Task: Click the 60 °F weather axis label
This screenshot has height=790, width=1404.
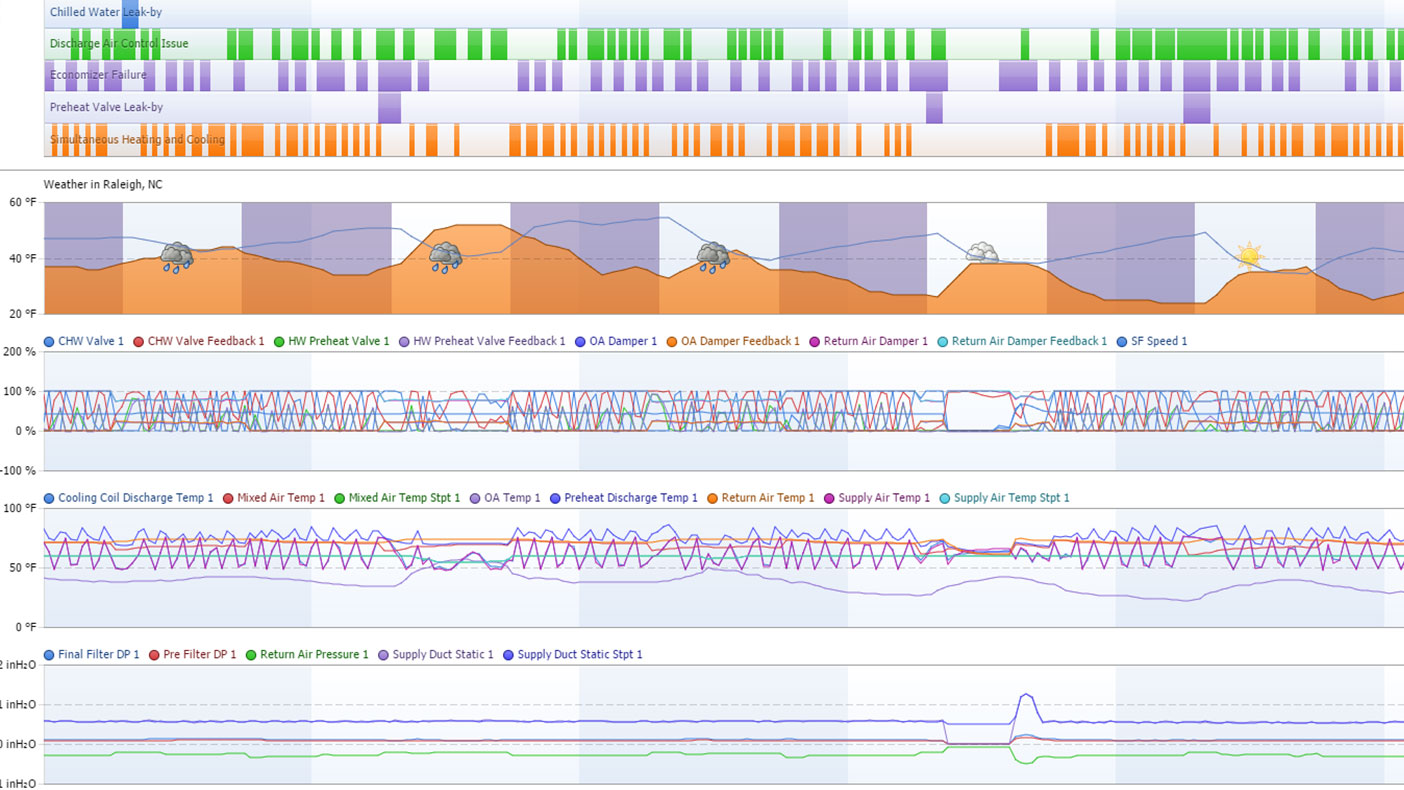Action: pos(23,202)
